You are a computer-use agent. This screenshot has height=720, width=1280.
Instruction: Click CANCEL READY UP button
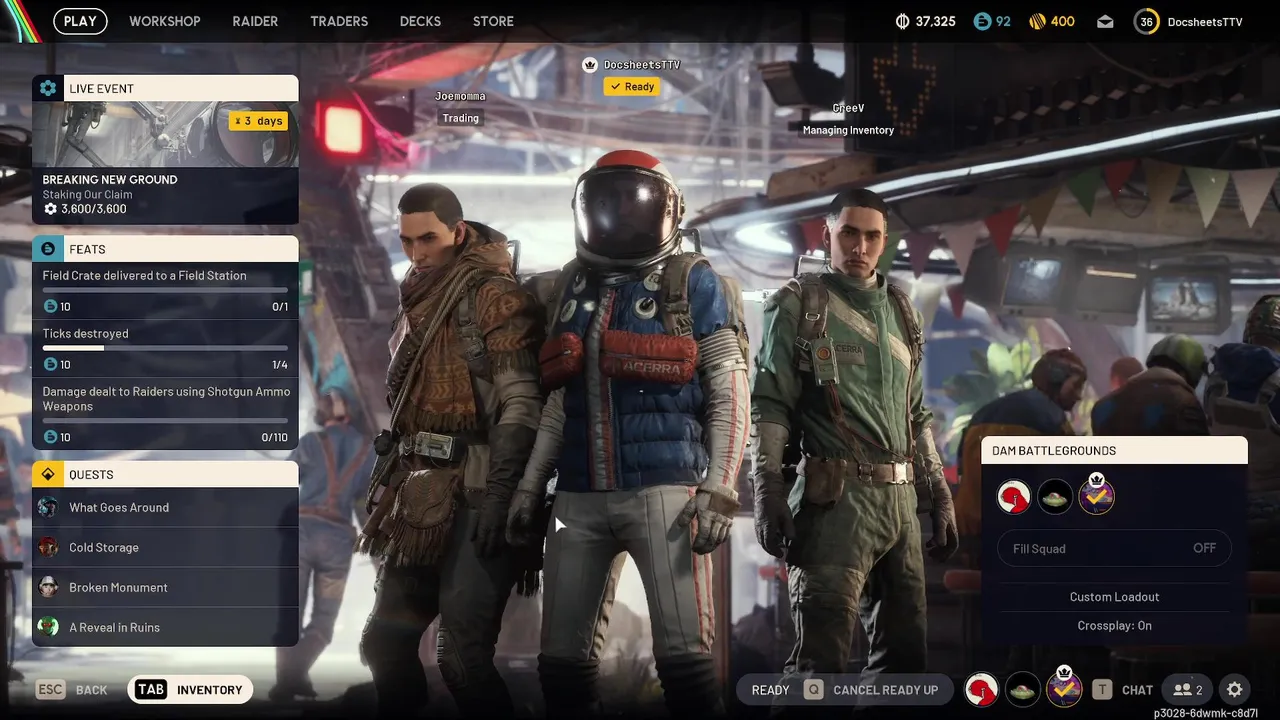pos(871,690)
